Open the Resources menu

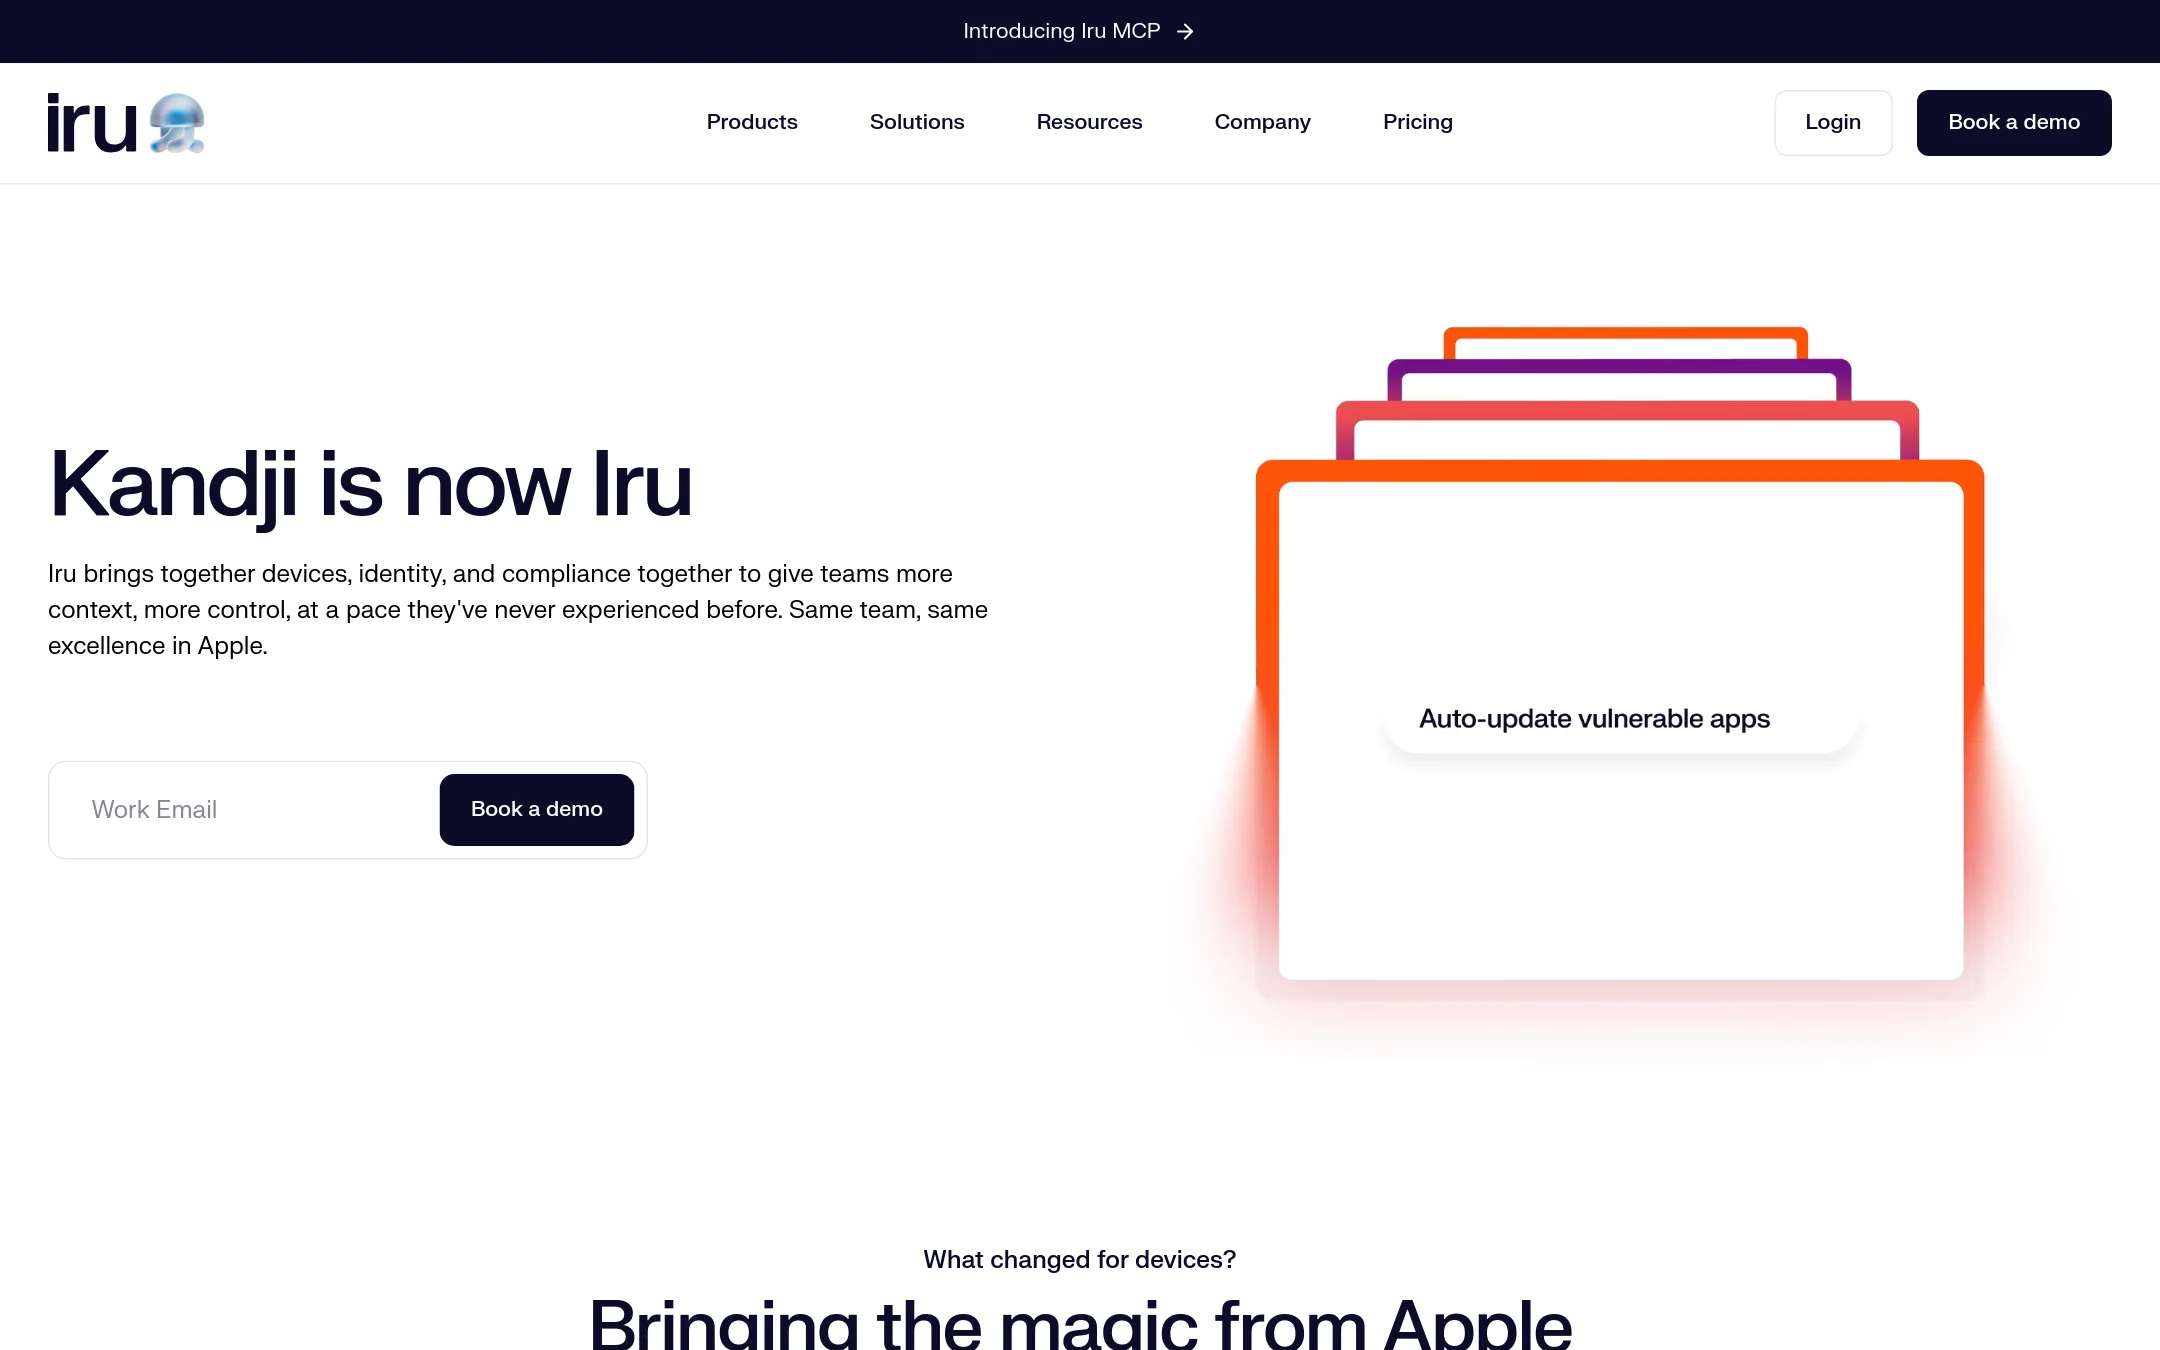tap(1089, 122)
